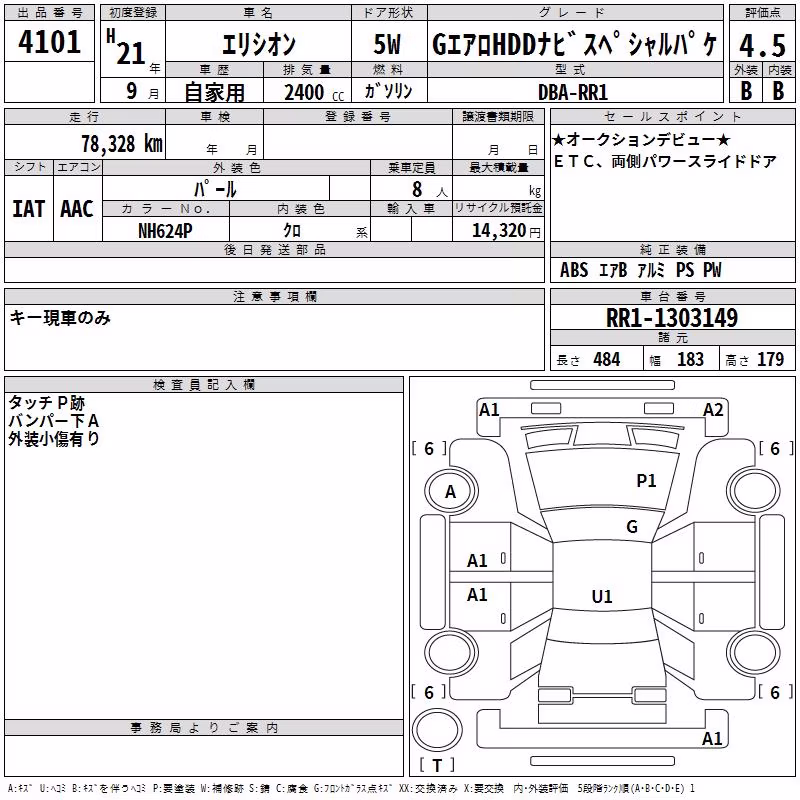Select the chassis number RR1-1303149
800x800 pixels.
click(x=672, y=318)
